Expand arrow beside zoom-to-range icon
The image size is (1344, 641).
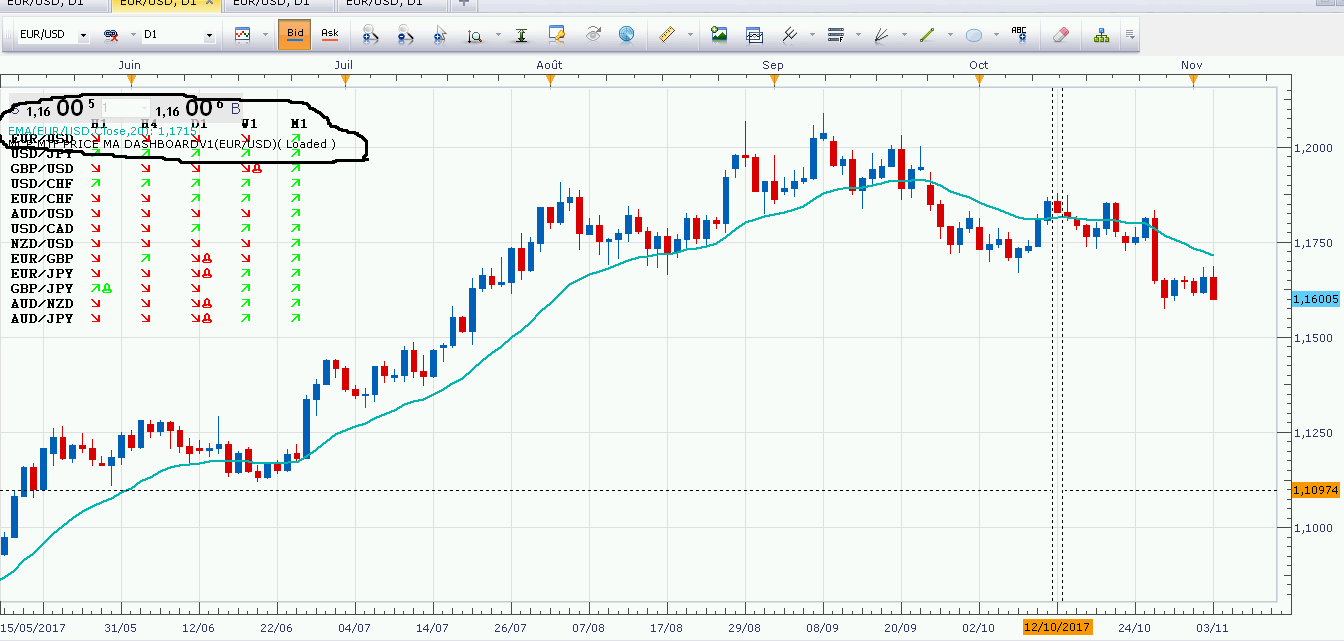pos(498,35)
